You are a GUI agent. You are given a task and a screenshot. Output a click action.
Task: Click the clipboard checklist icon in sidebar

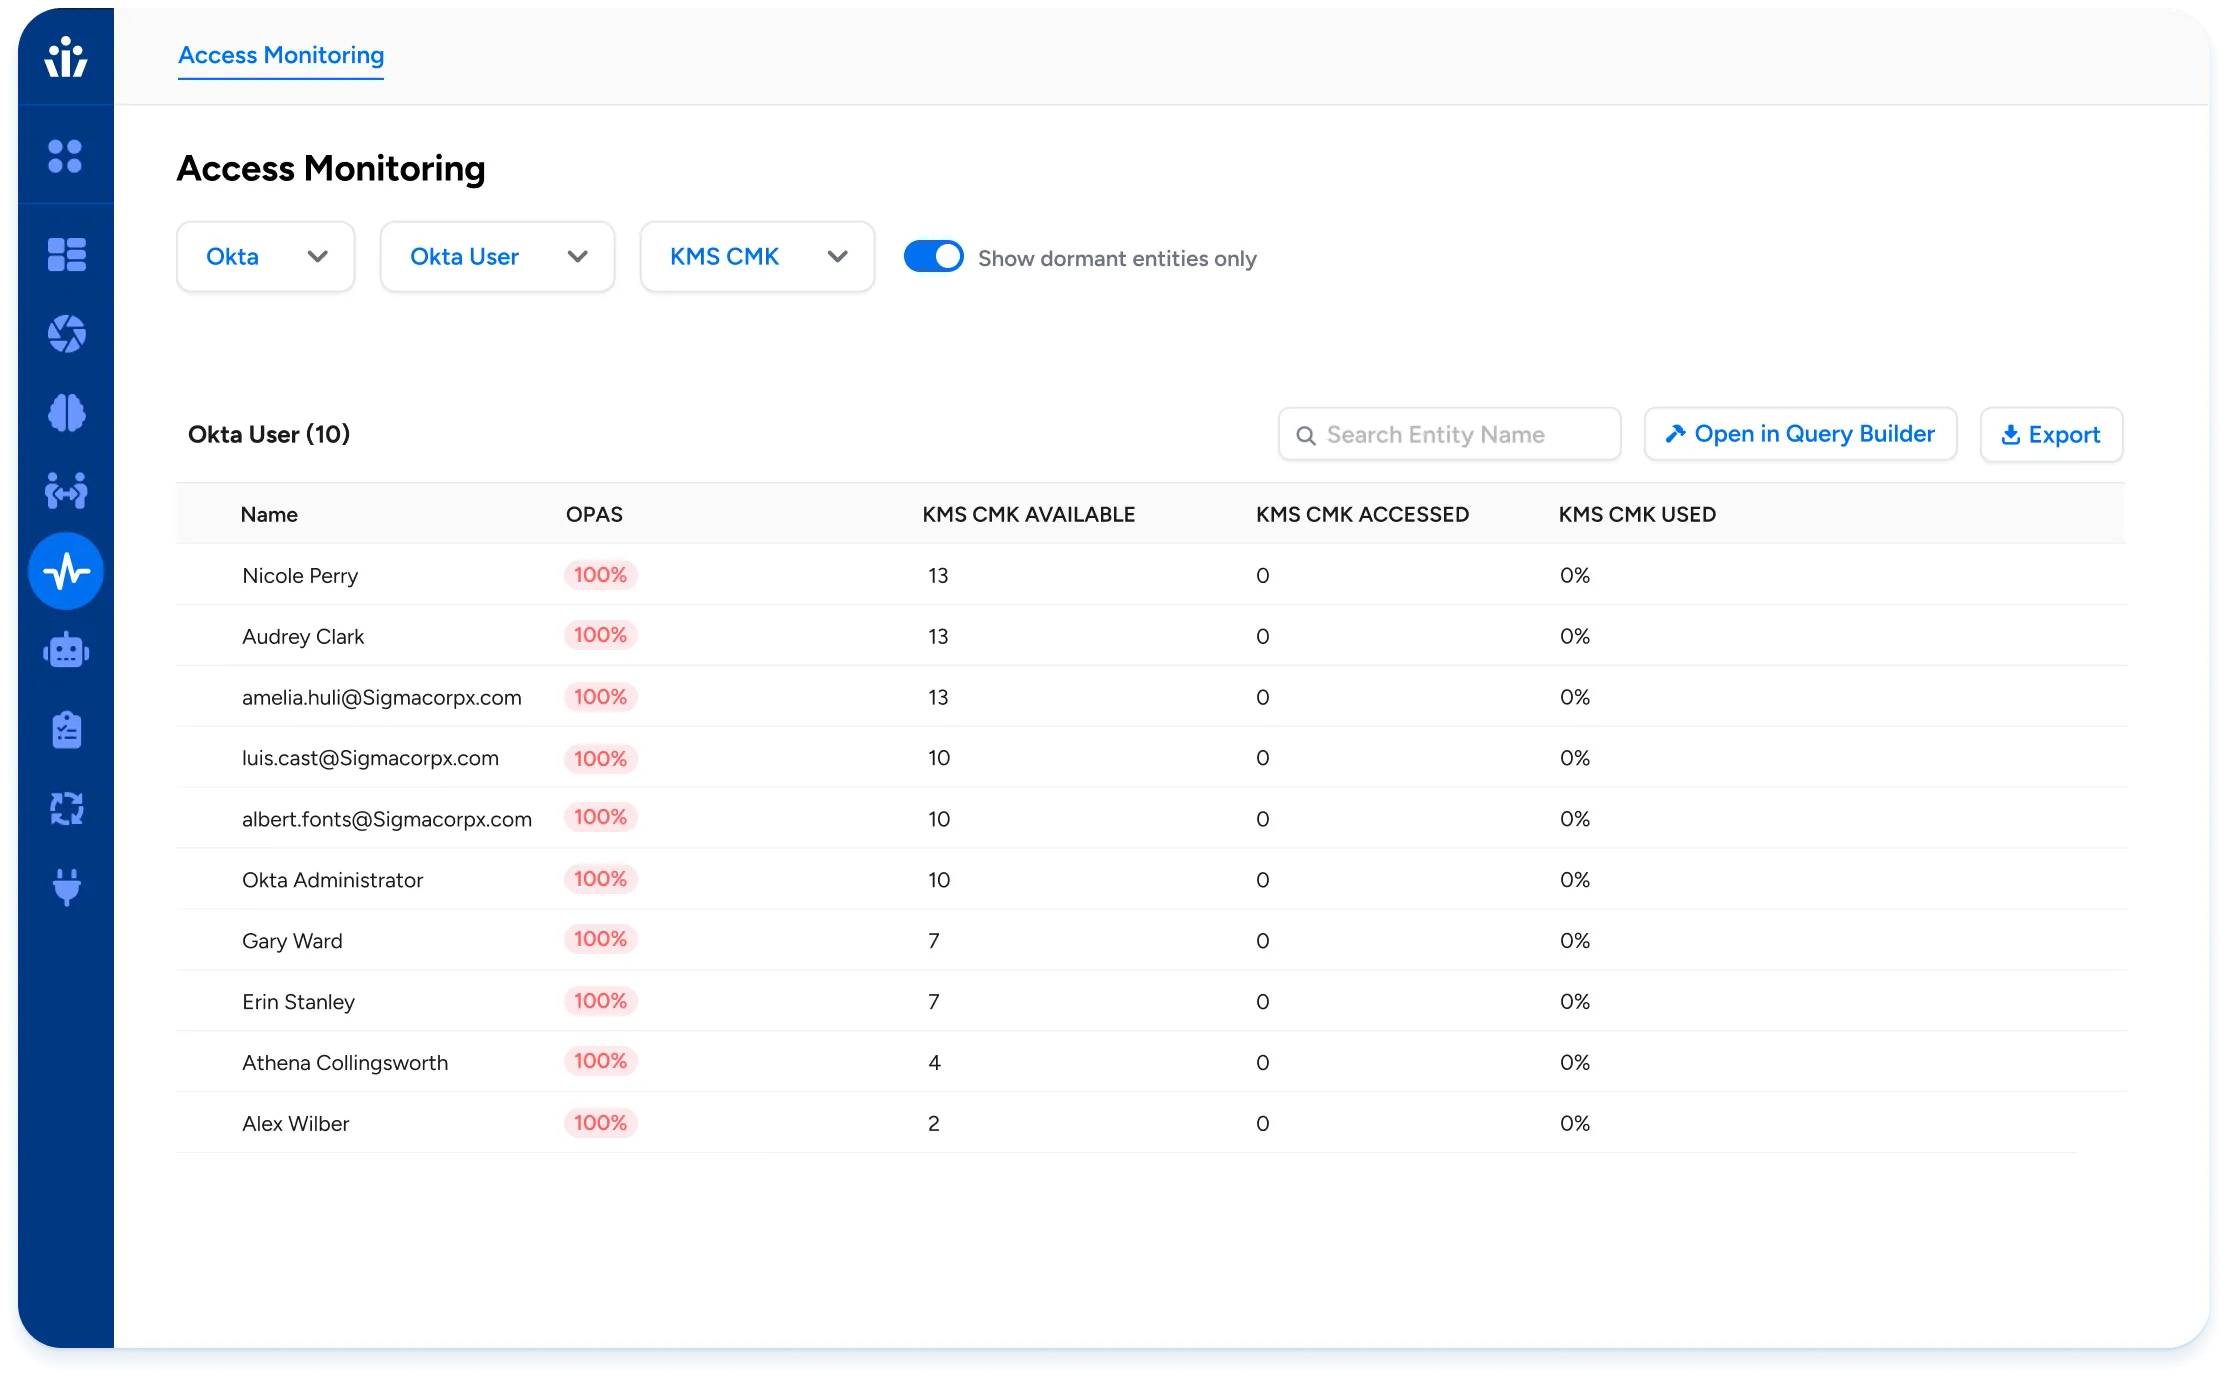coord(66,730)
